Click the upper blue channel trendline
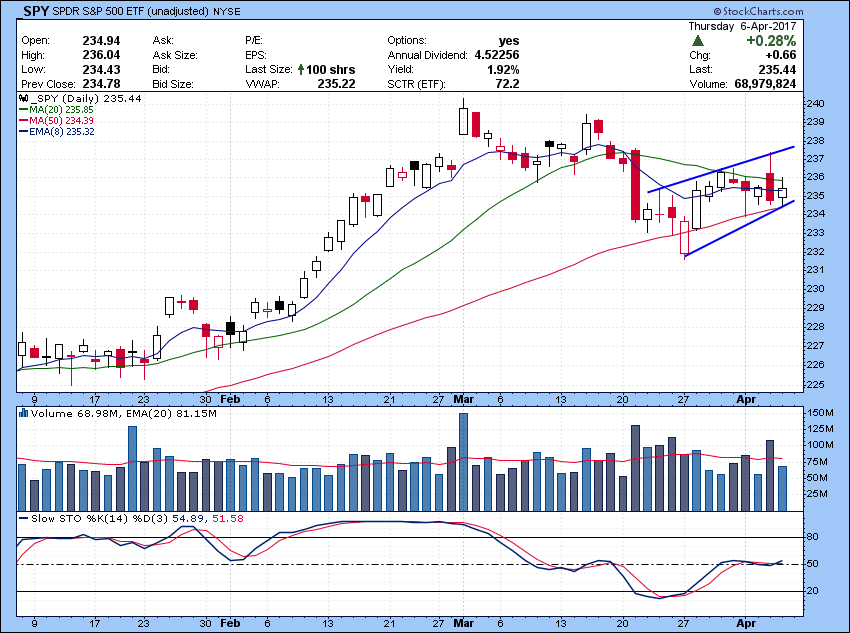 click(x=721, y=170)
